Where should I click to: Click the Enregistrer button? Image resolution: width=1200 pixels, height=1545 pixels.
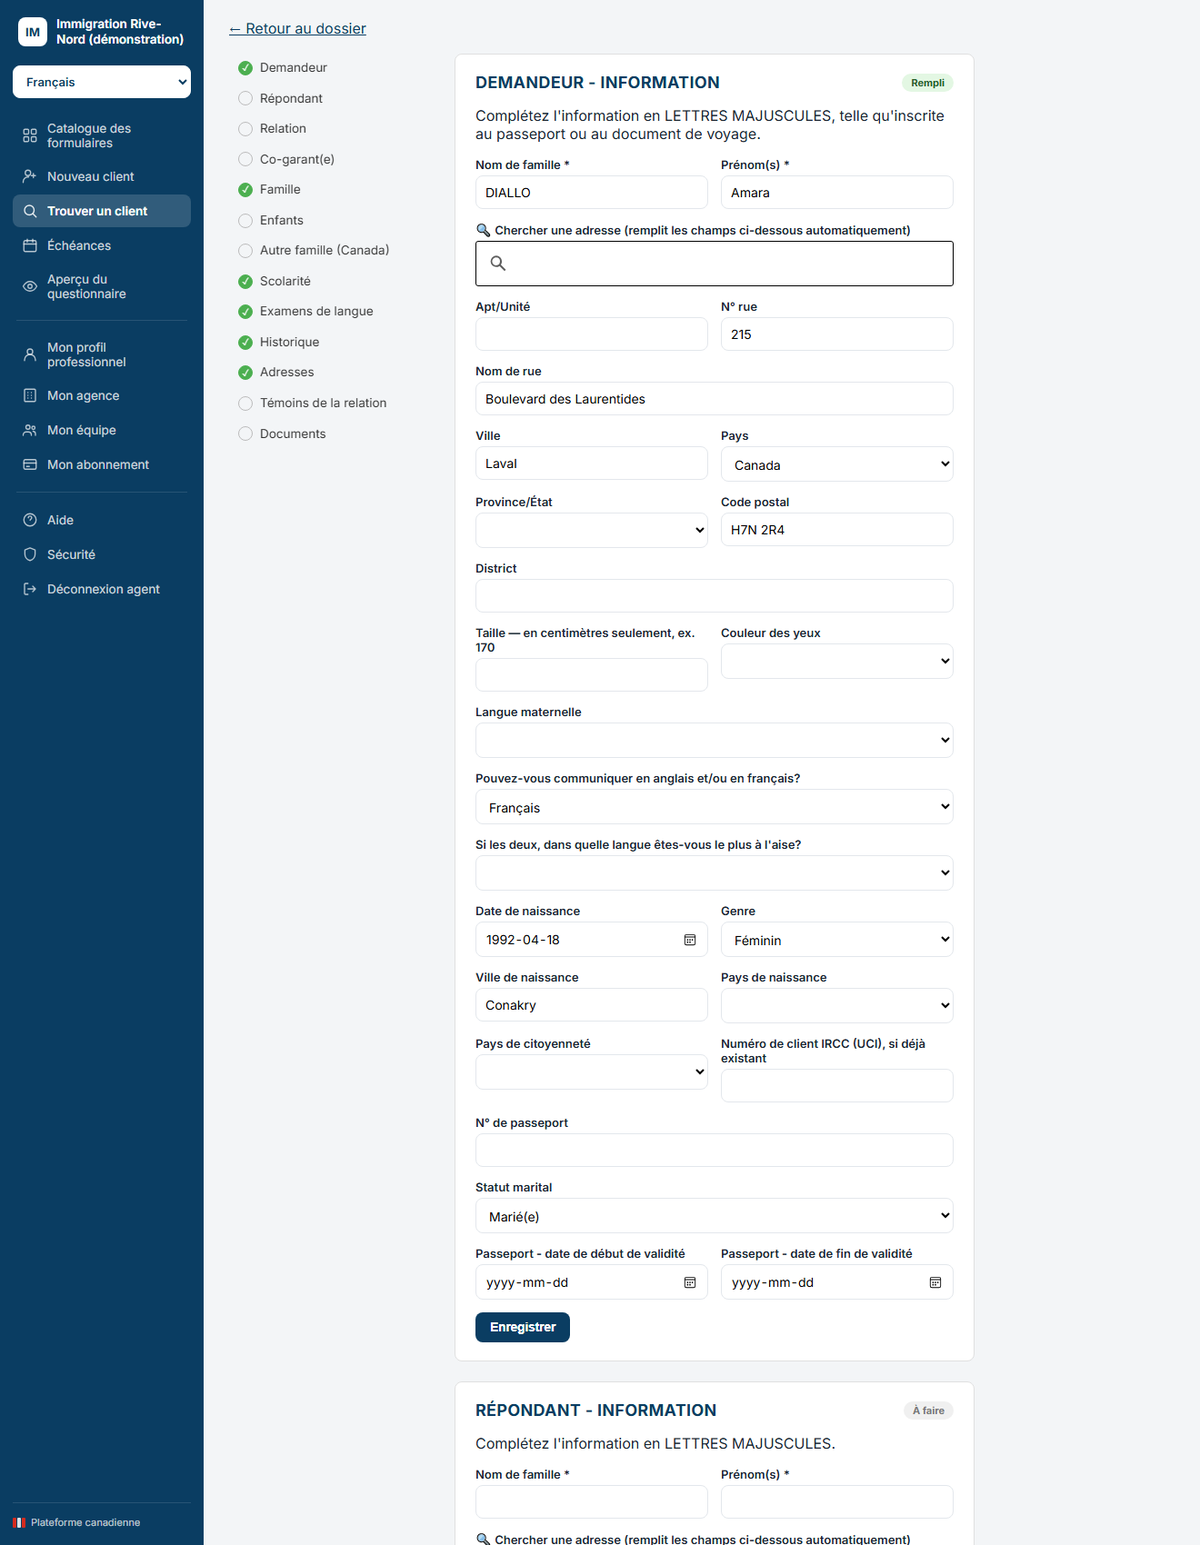point(522,1327)
